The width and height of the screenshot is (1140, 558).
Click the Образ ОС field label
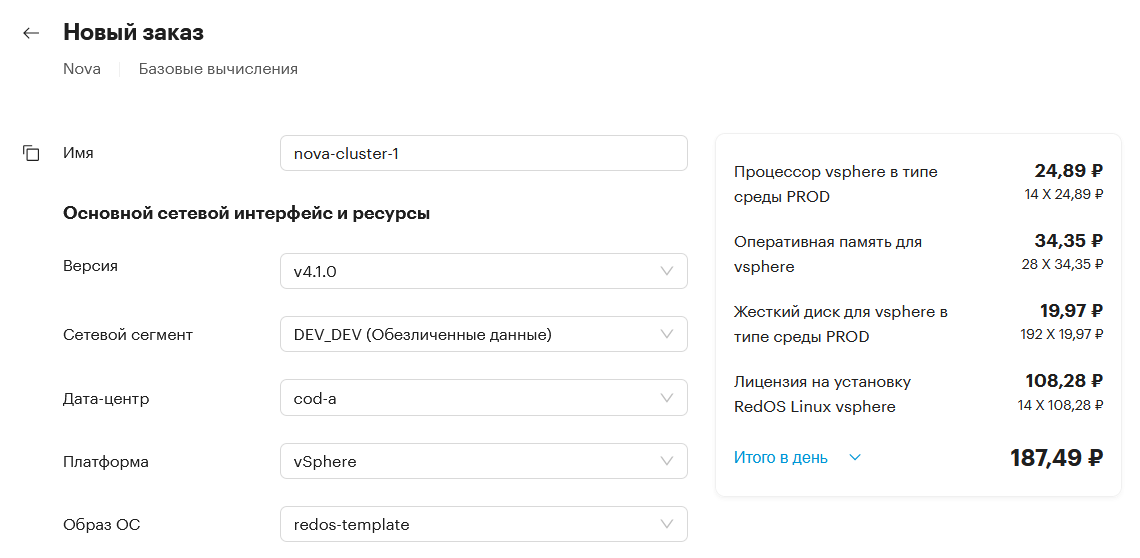coord(102,525)
